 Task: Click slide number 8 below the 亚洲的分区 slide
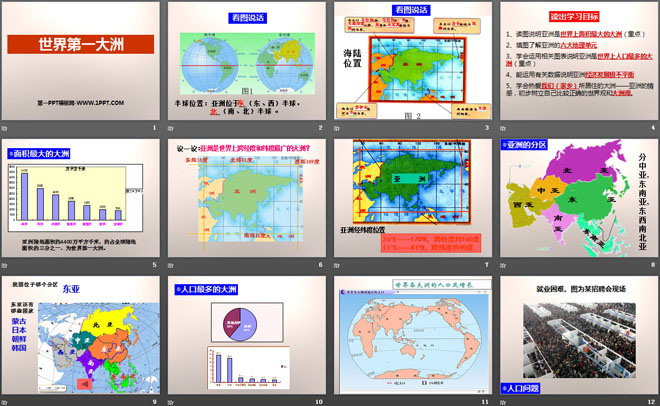653,265
